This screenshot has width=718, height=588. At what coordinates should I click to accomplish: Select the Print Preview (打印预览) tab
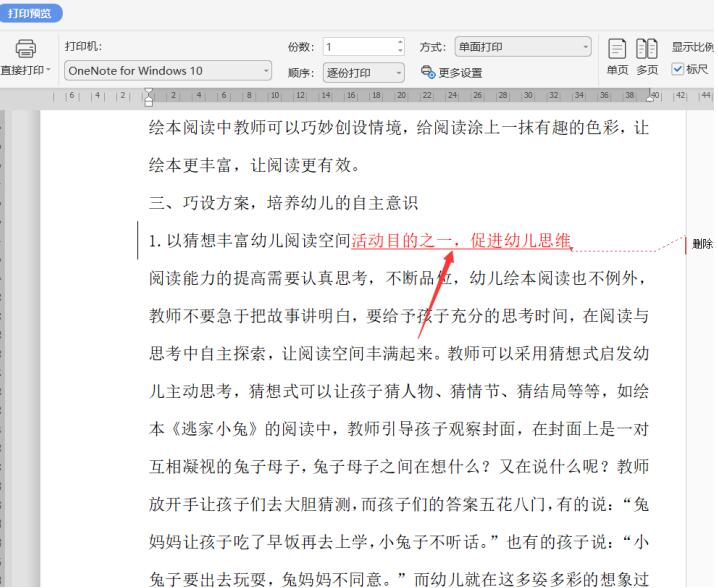pos(33,14)
